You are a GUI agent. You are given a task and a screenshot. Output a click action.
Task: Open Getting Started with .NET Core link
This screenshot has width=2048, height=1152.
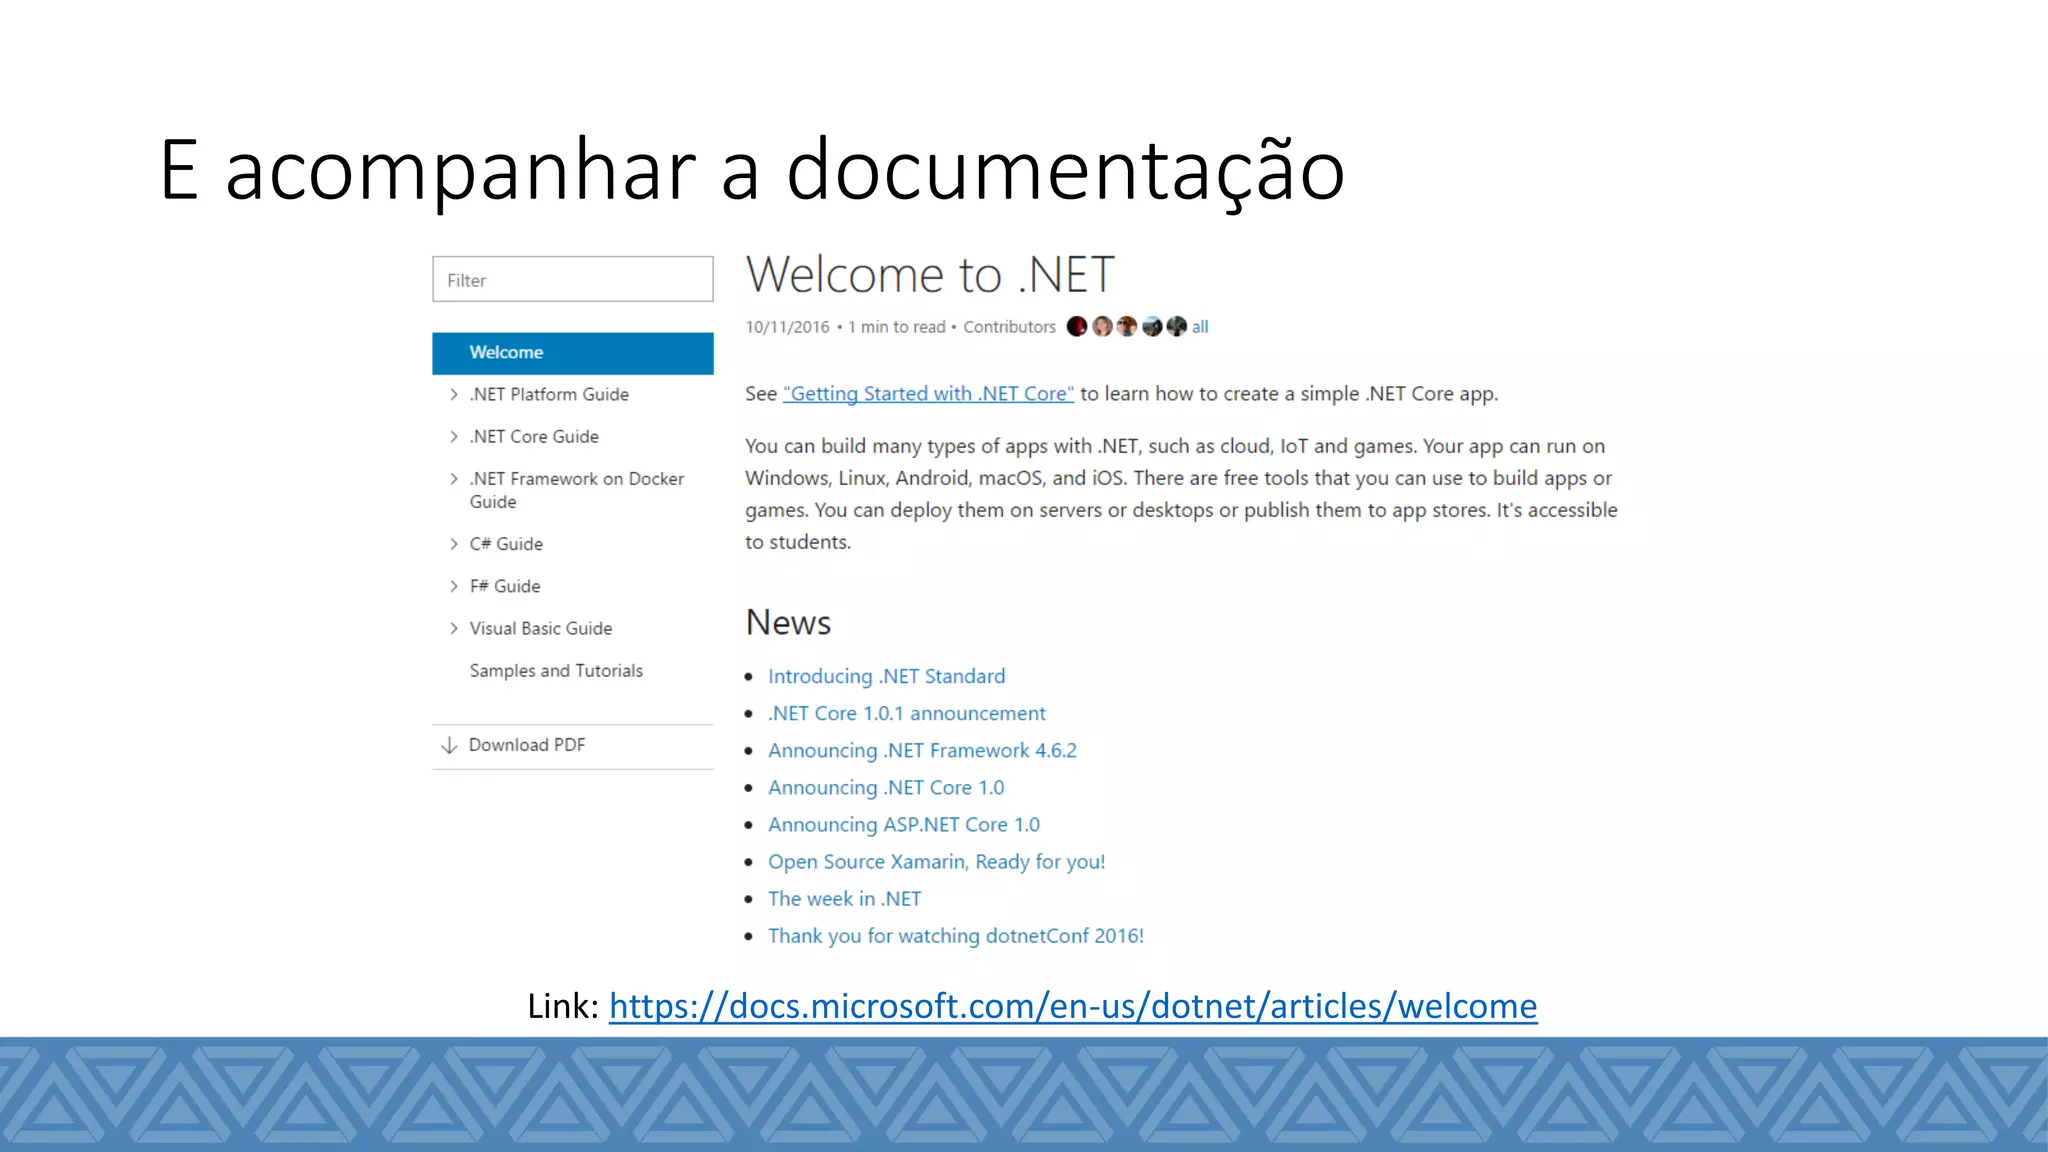tap(928, 394)
